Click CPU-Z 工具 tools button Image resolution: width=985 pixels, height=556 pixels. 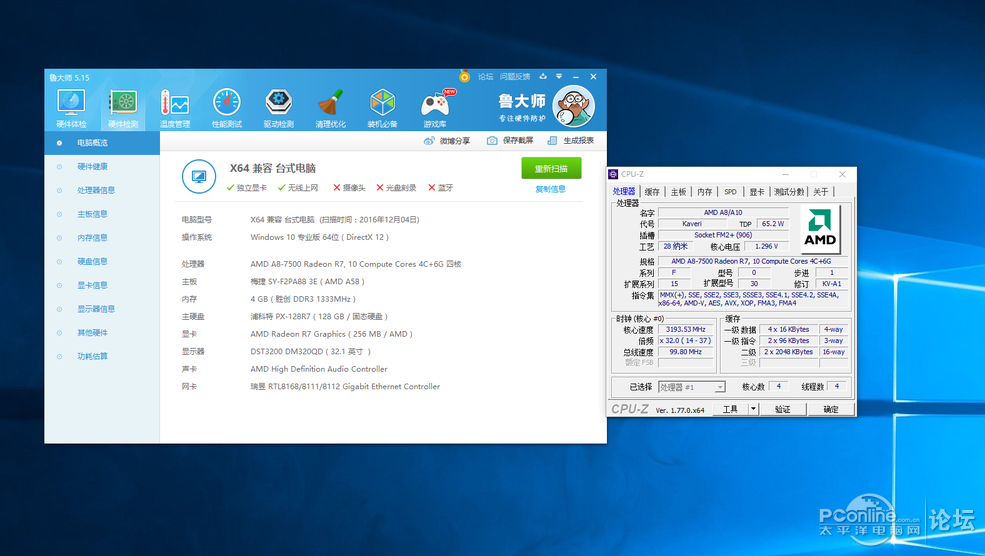coord(731,409)
